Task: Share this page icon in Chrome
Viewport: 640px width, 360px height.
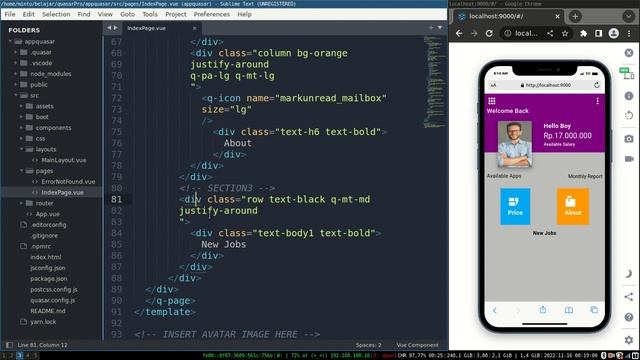Action: [550, 33]
